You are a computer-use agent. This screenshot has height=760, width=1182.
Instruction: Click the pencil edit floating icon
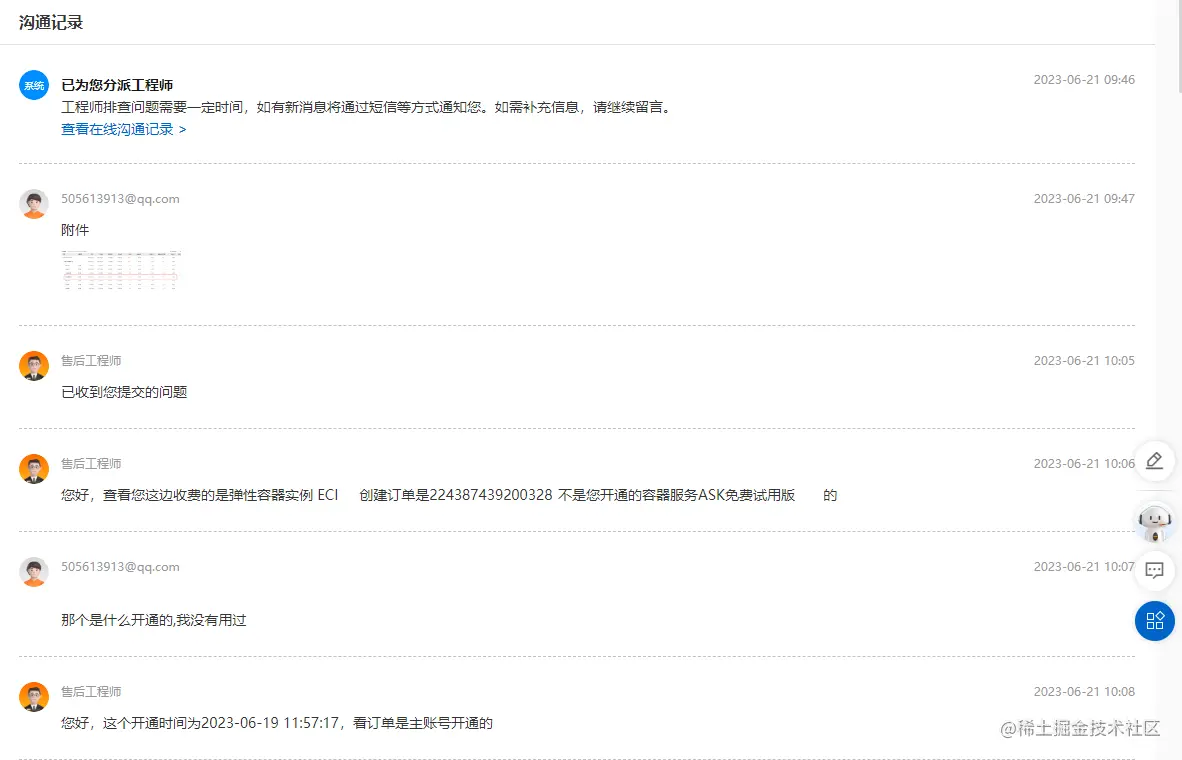click(1154, 461)
